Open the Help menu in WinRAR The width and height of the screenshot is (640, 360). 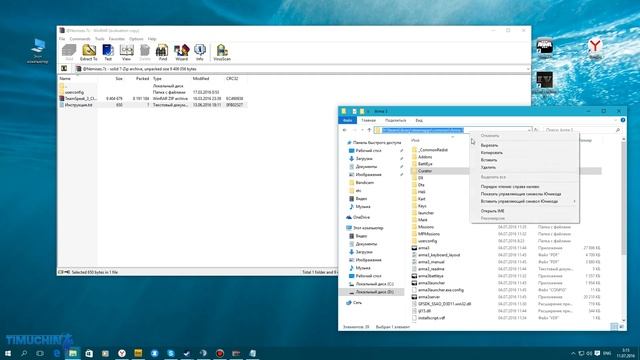(152, 39)
